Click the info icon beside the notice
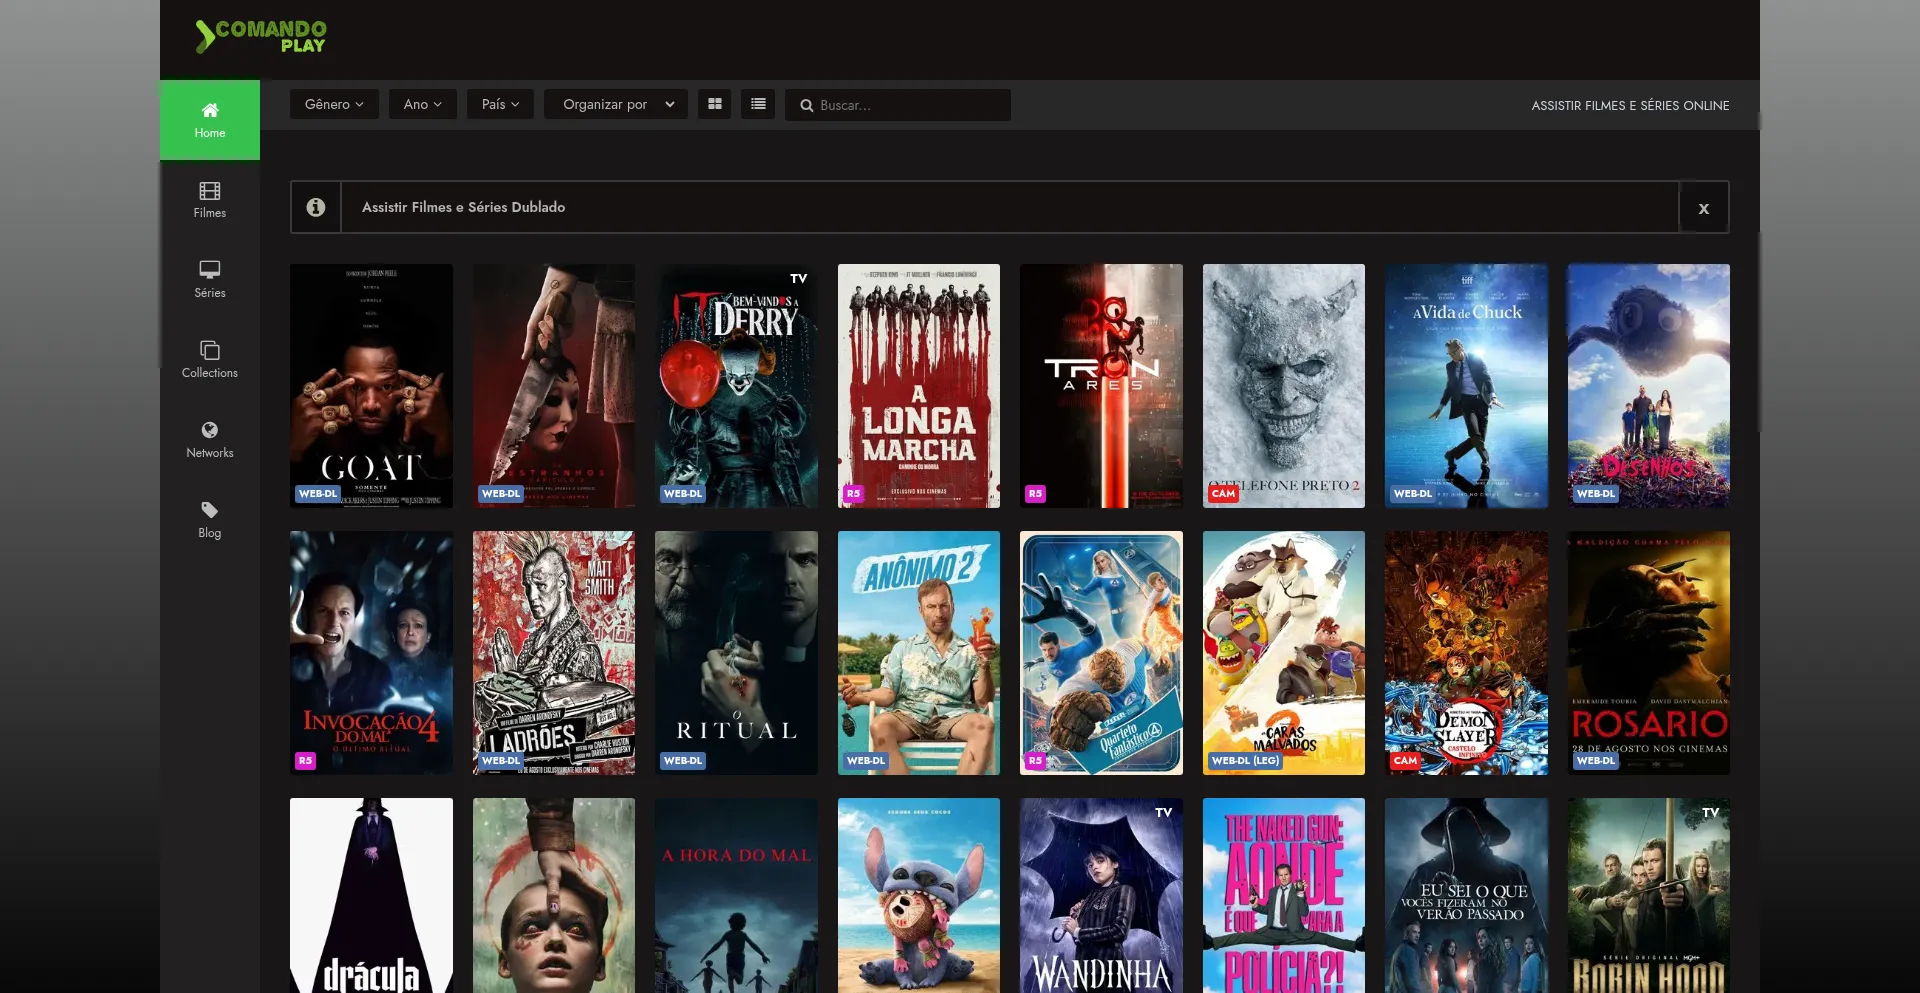 tap(316, 207)
